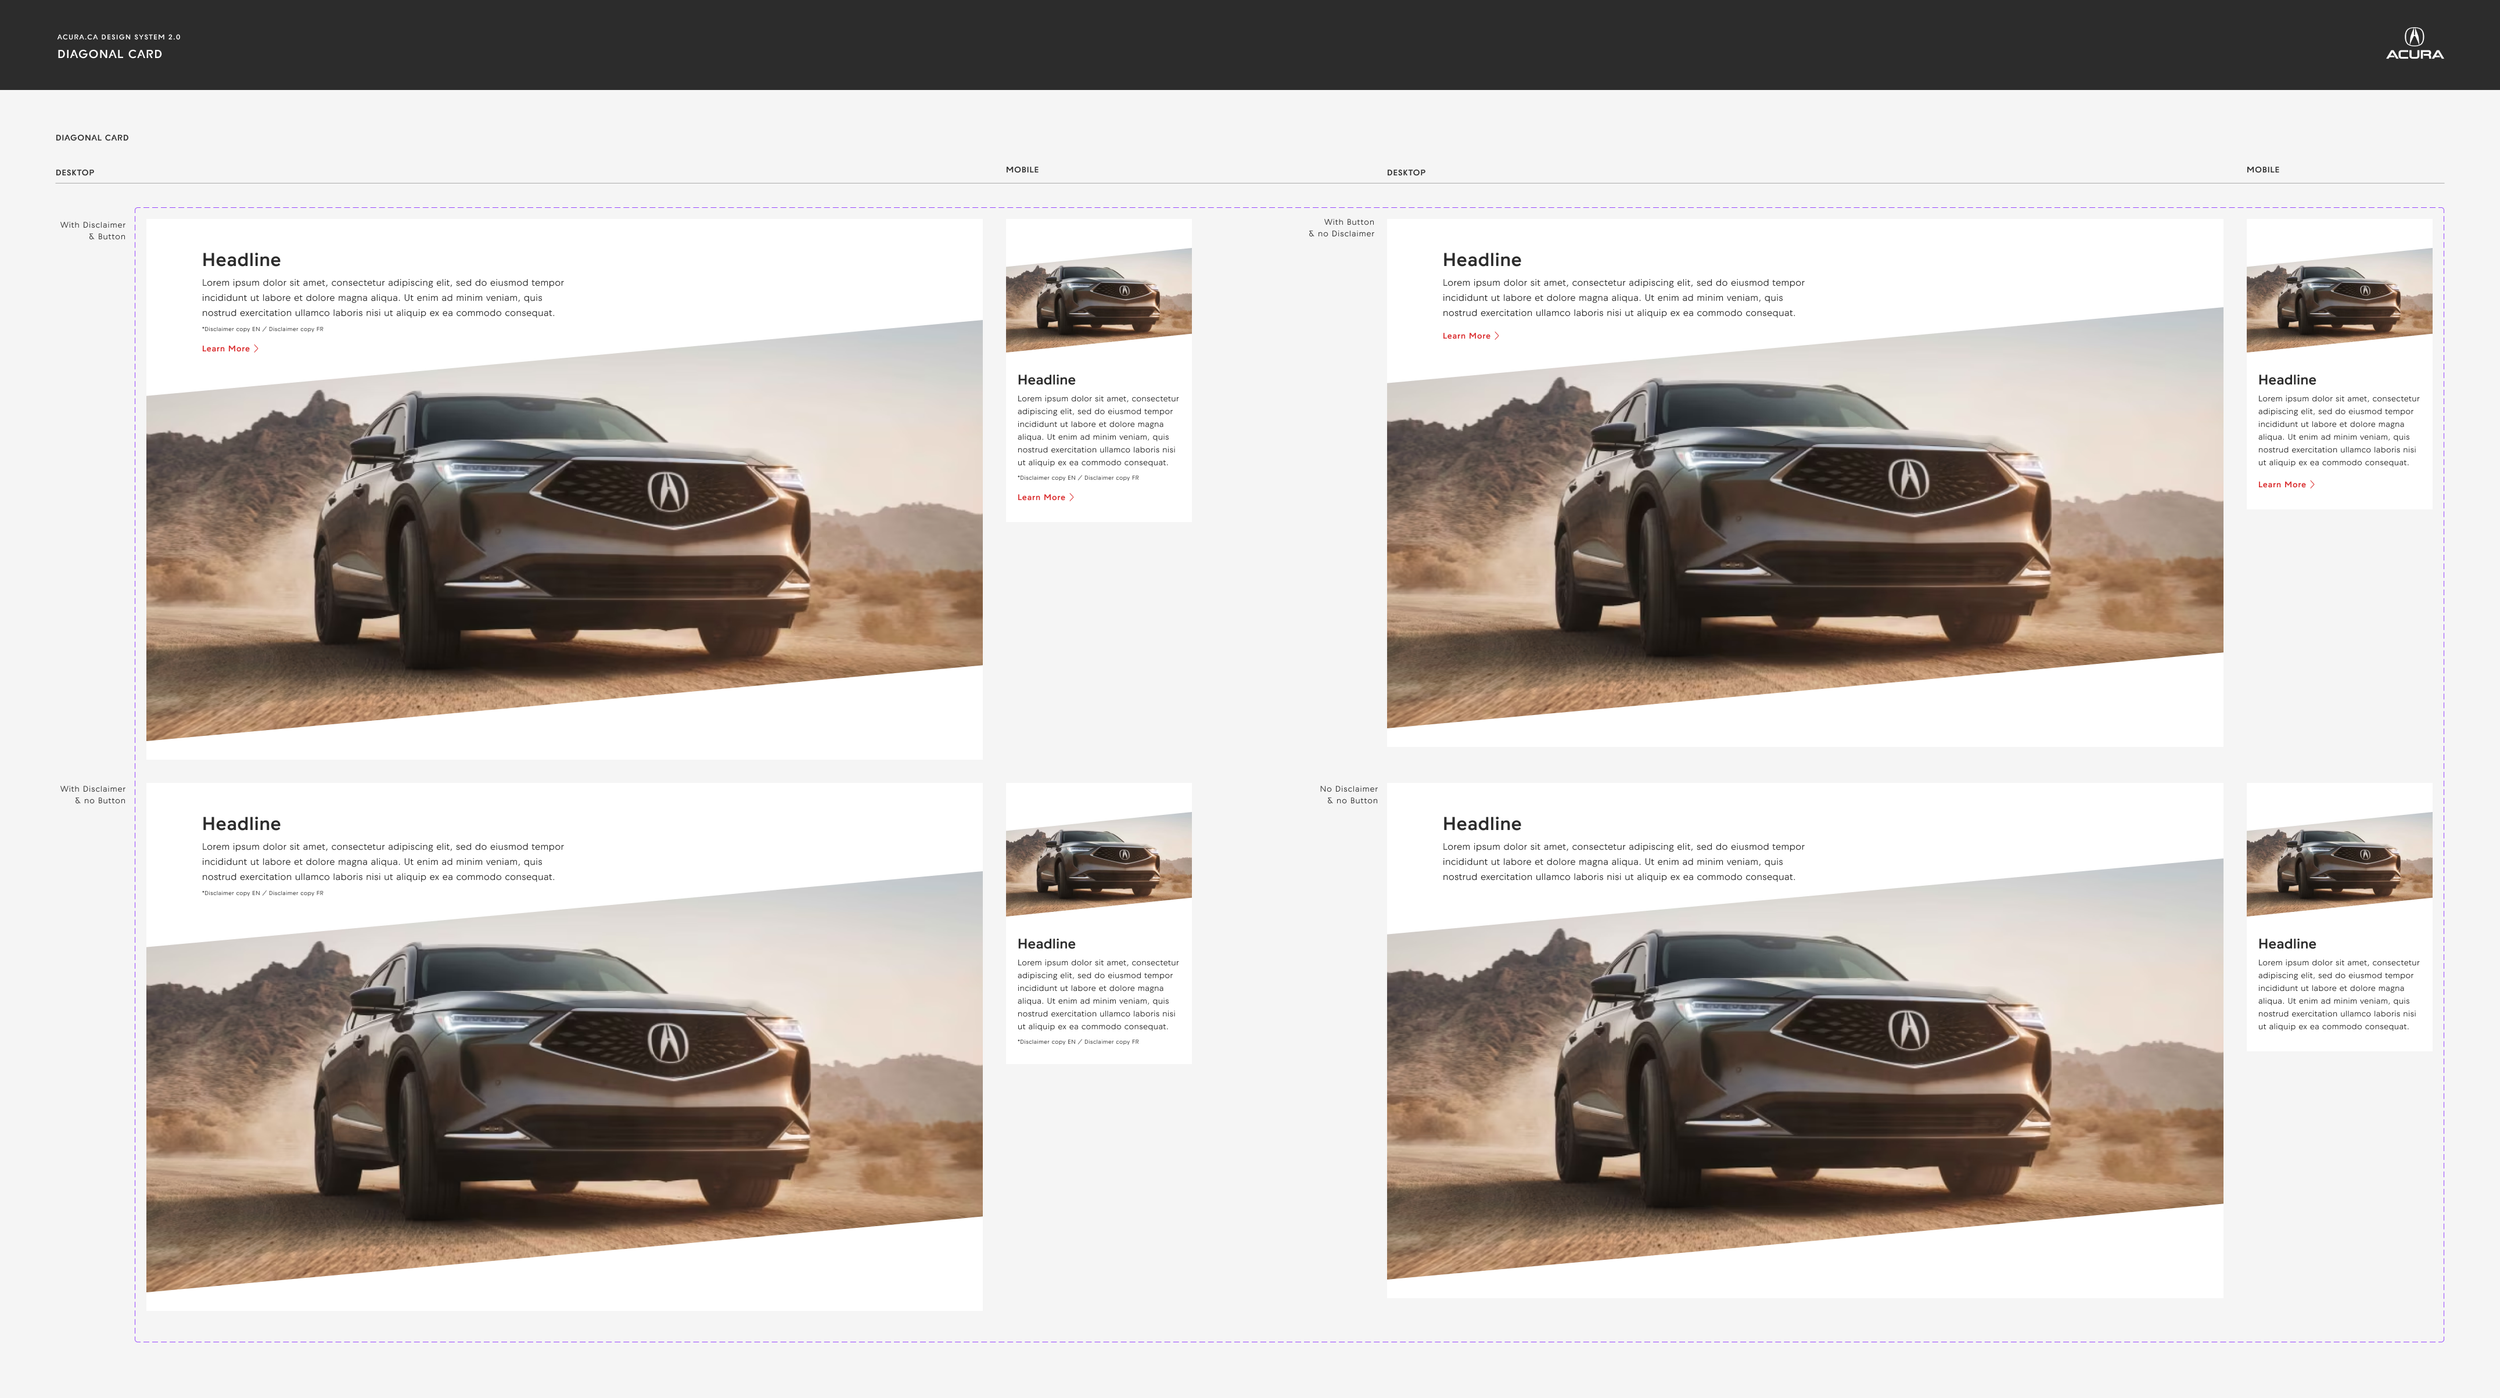Click Learn More in mobile card with disclaimer
The width and height of the screenshot is (2500, 1398).
[x=1045, y=497]
